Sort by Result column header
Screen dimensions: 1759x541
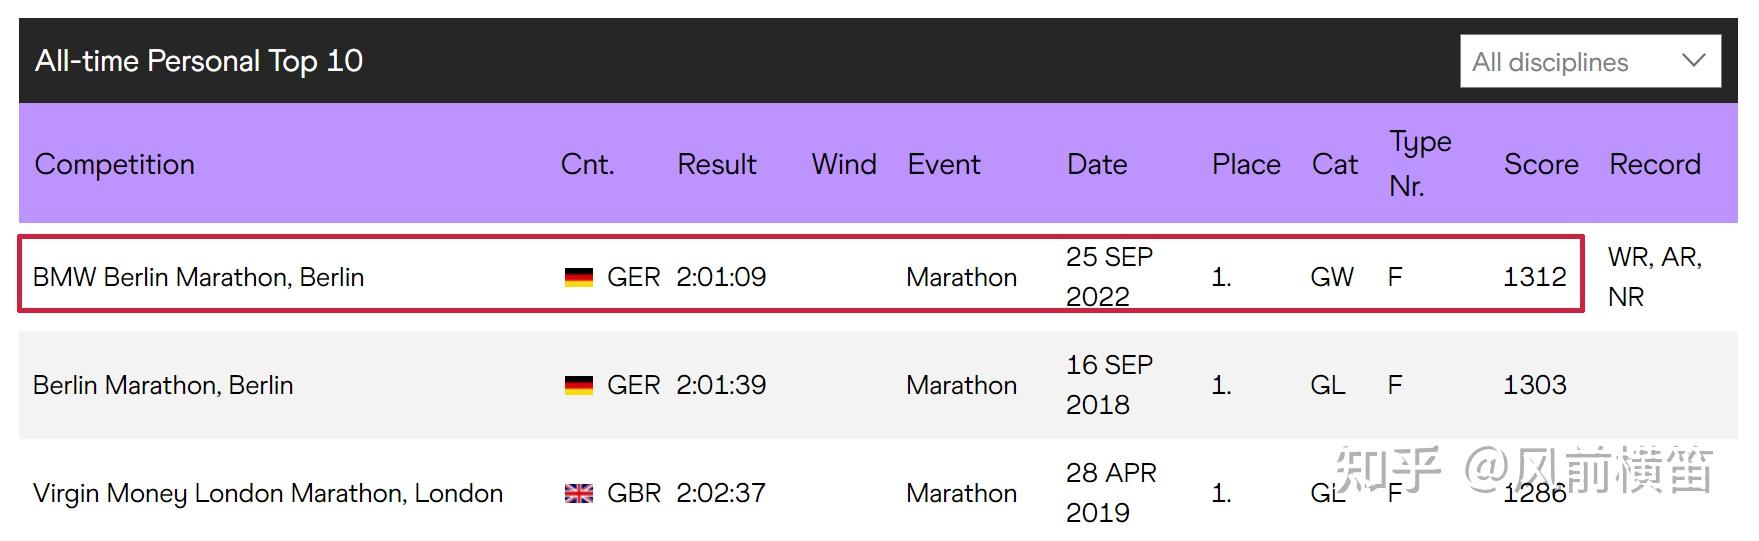pos(717,164)
